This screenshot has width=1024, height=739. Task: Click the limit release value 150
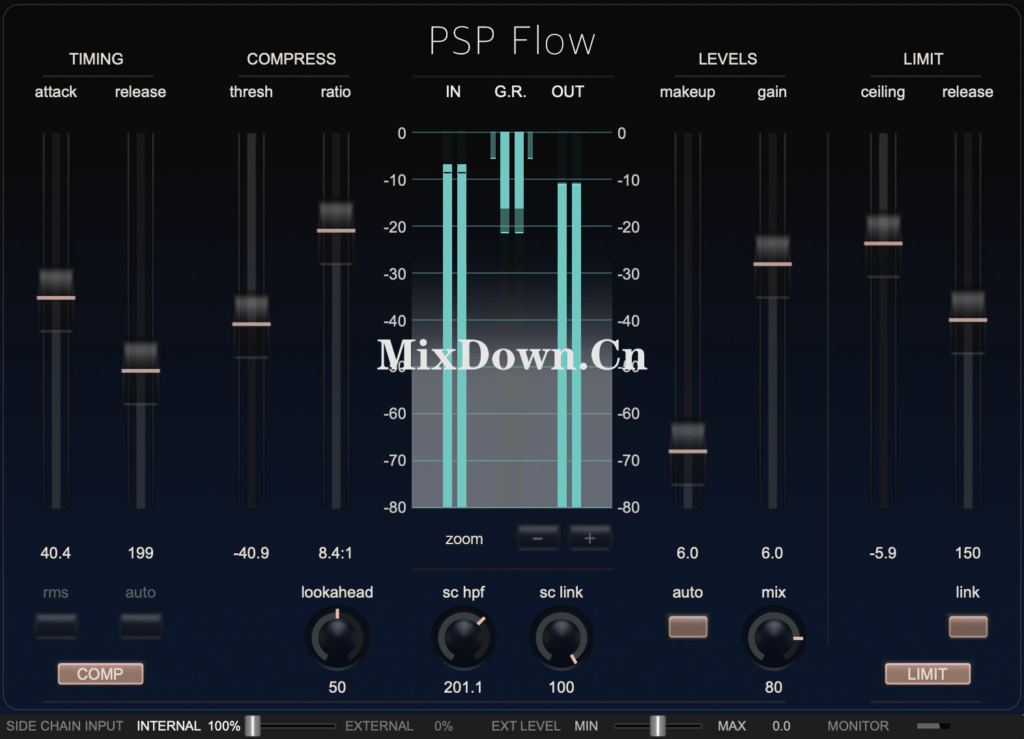(x=968, y=553)
